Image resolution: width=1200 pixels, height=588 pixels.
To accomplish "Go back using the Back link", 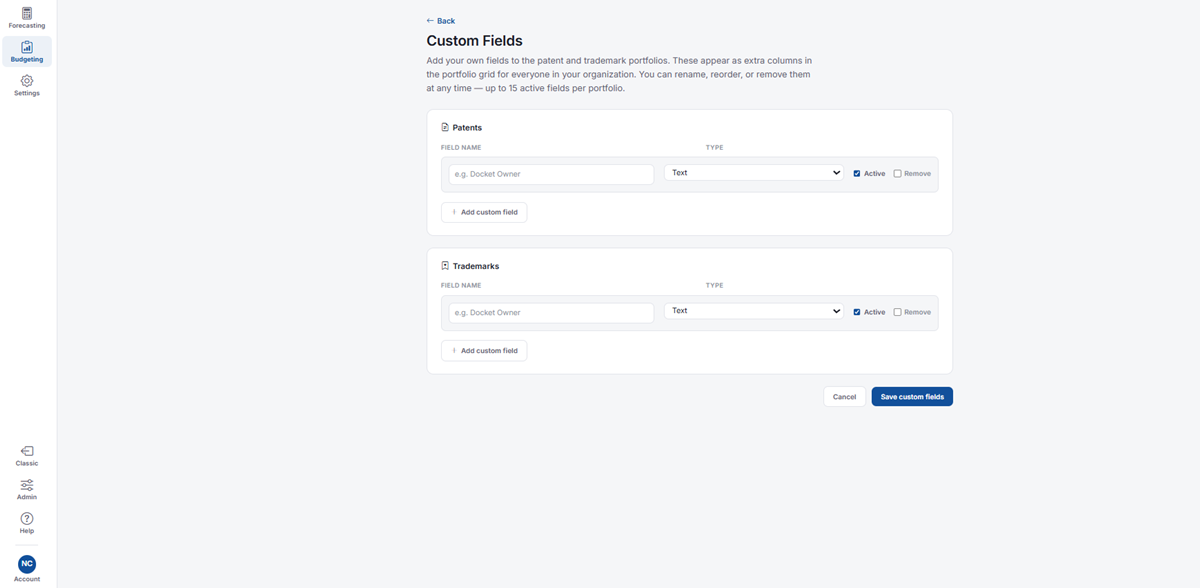I will coord(440,21).
